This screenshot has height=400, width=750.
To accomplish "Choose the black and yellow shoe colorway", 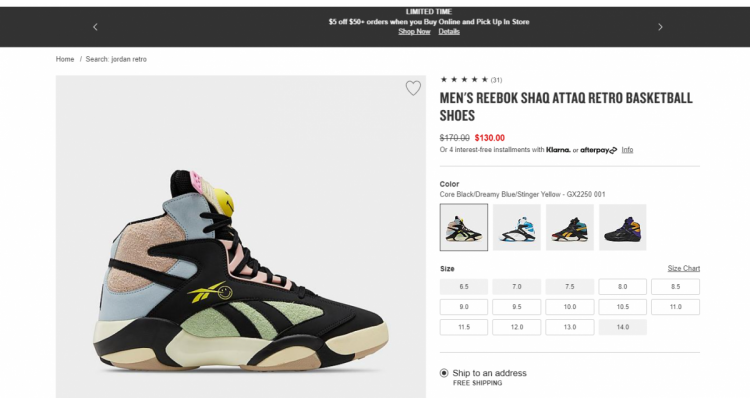I will click(x=570, y=227).
